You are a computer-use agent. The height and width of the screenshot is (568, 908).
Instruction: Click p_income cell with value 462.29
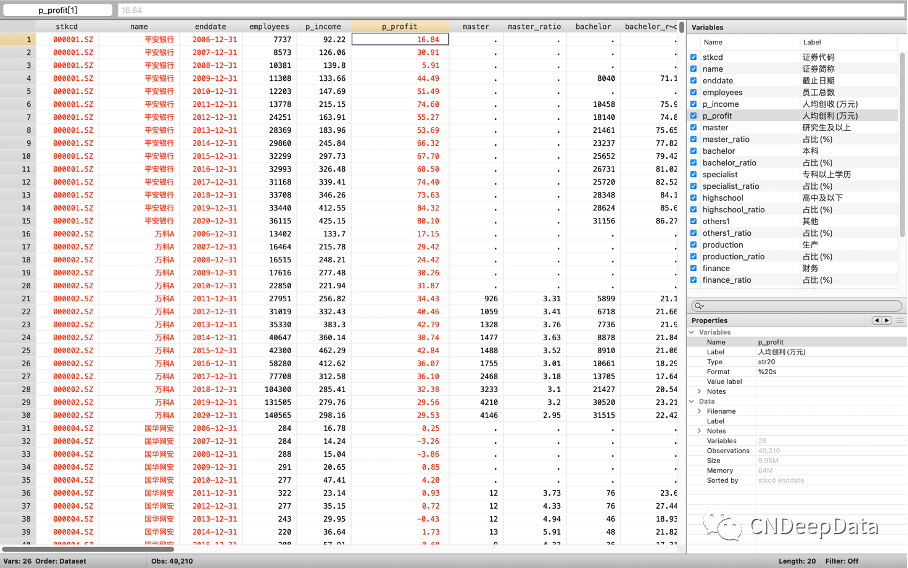coord(324,350)
